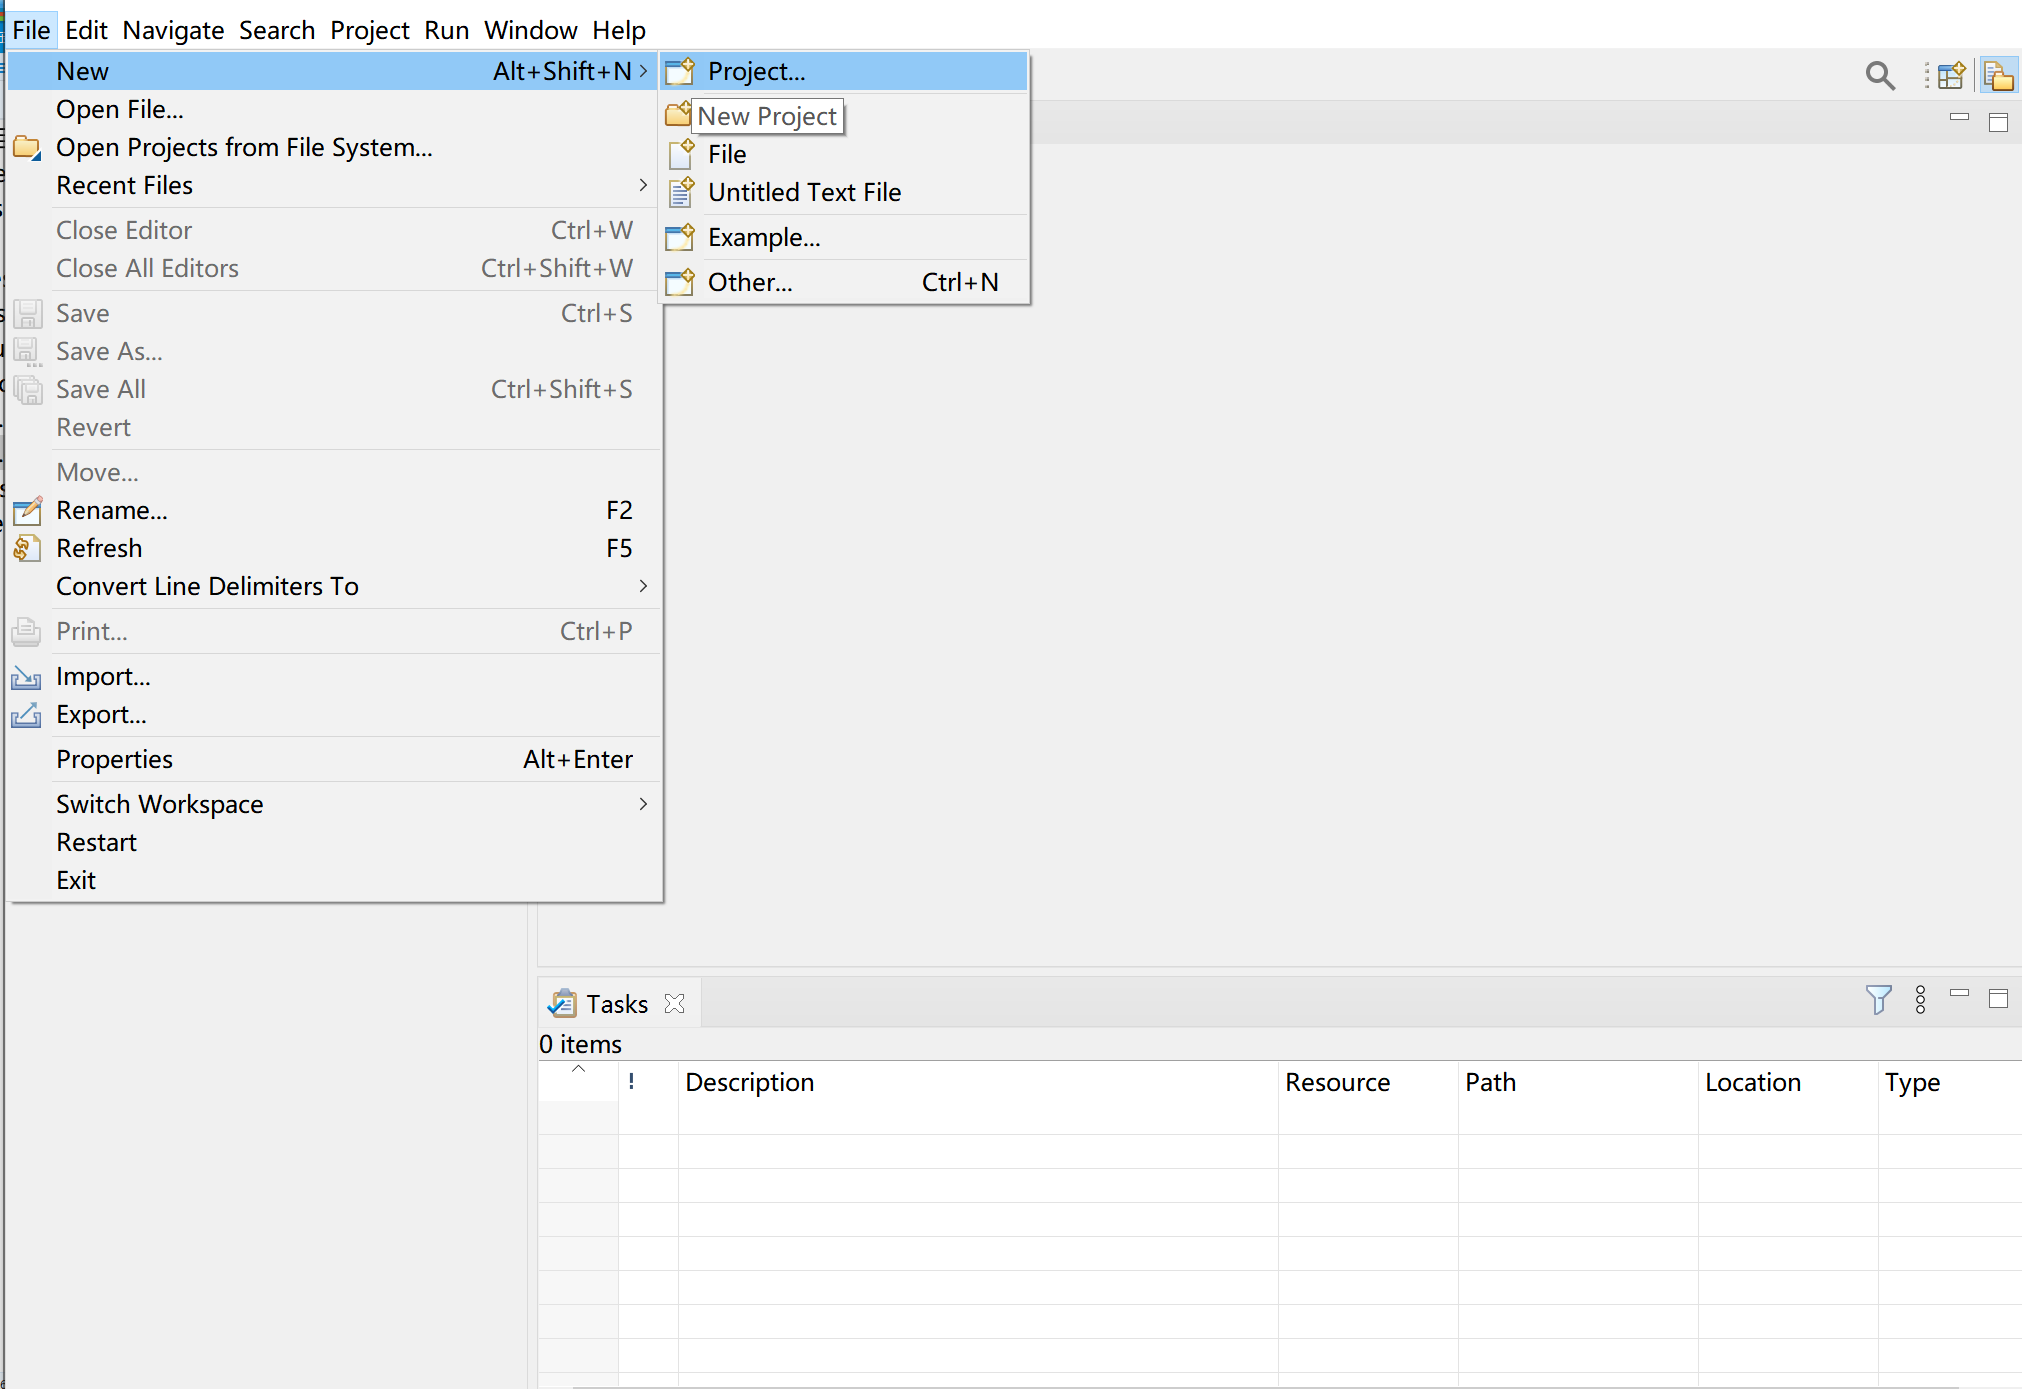This screenshot has height=1389, width=2022.
Task: Minimize the Tasks view panel
Action: [1959, 993]
